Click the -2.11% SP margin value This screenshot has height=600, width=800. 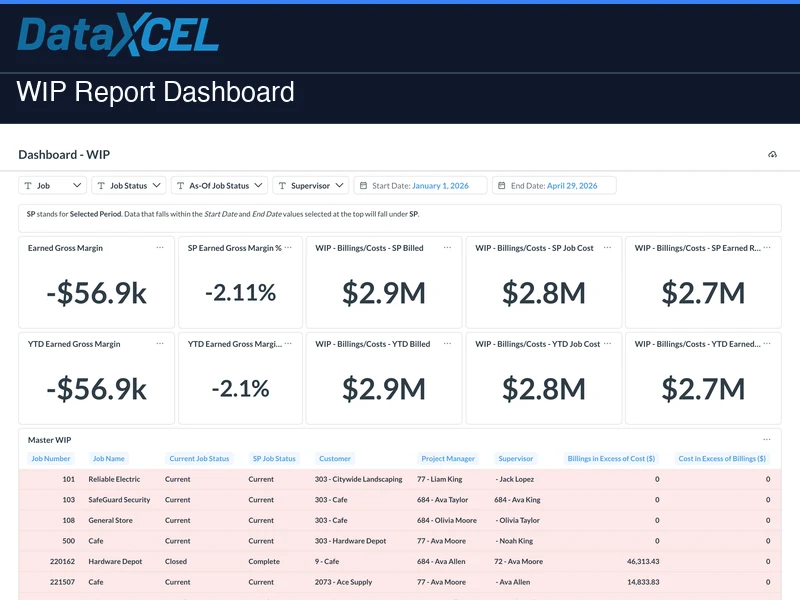pyautogui.click(x=240, y=293)
